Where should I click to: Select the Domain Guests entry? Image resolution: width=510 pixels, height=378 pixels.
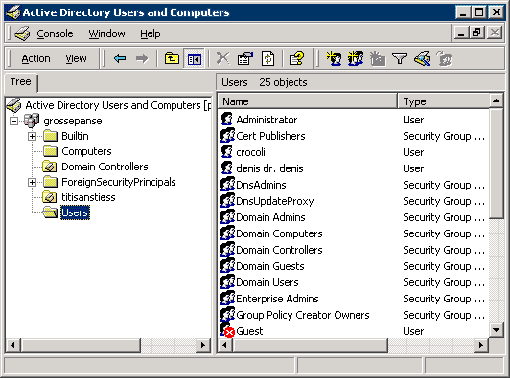coord(270,266)
